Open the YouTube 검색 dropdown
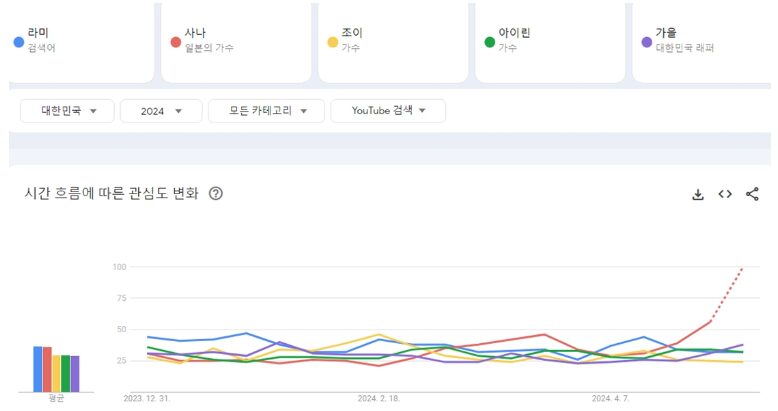Viewport: 778px width, 411px height. point(388,111)
